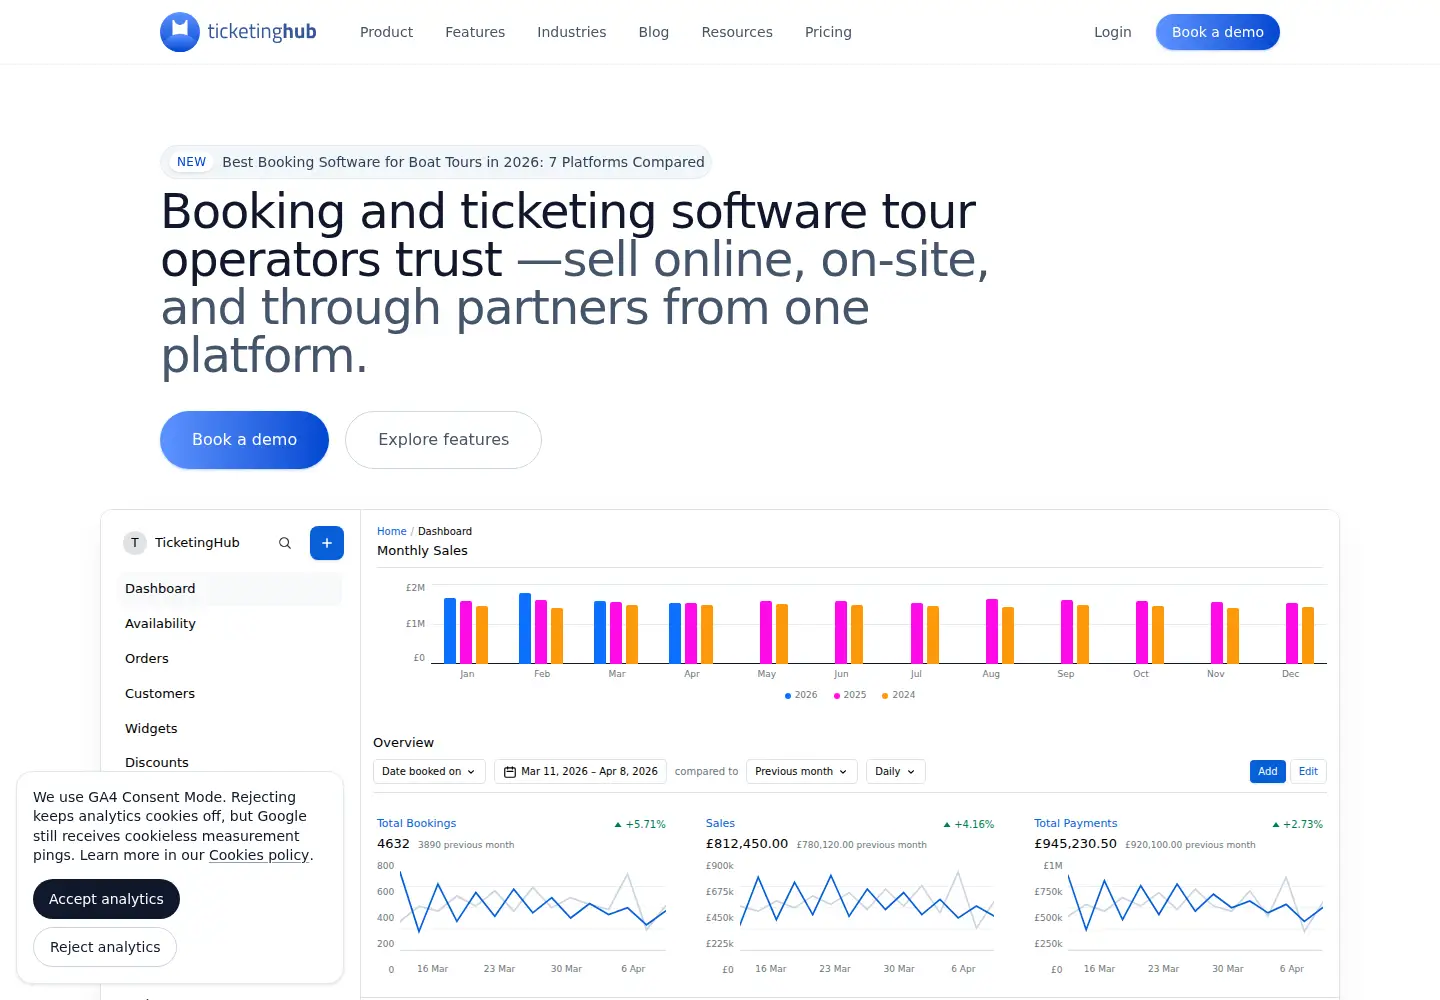Open the Sales metric title
This screenshot has width=1440, height=1000.
click(720, 824)
